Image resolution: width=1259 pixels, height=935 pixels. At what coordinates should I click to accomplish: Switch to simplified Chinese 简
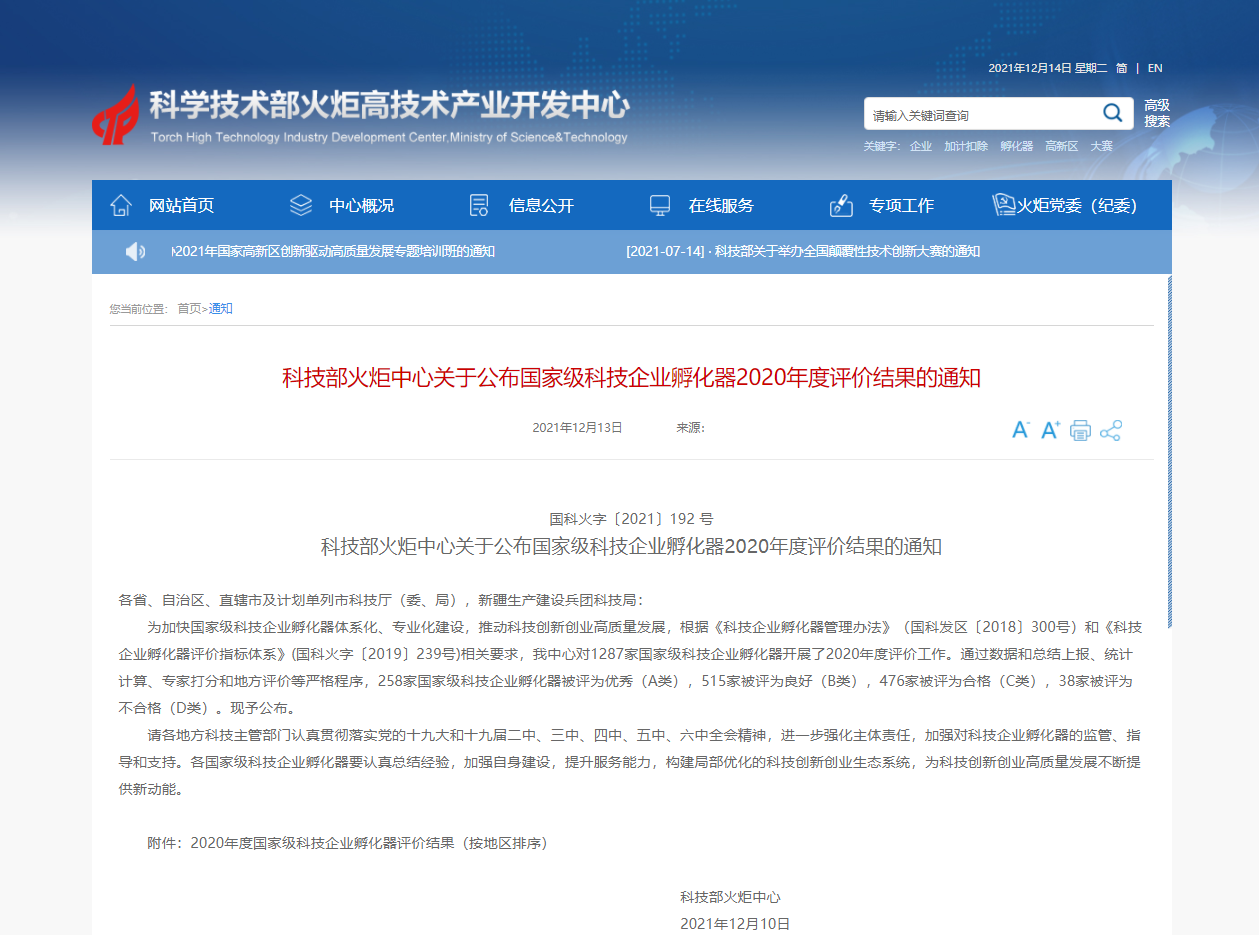click(x=1122, y=68)
